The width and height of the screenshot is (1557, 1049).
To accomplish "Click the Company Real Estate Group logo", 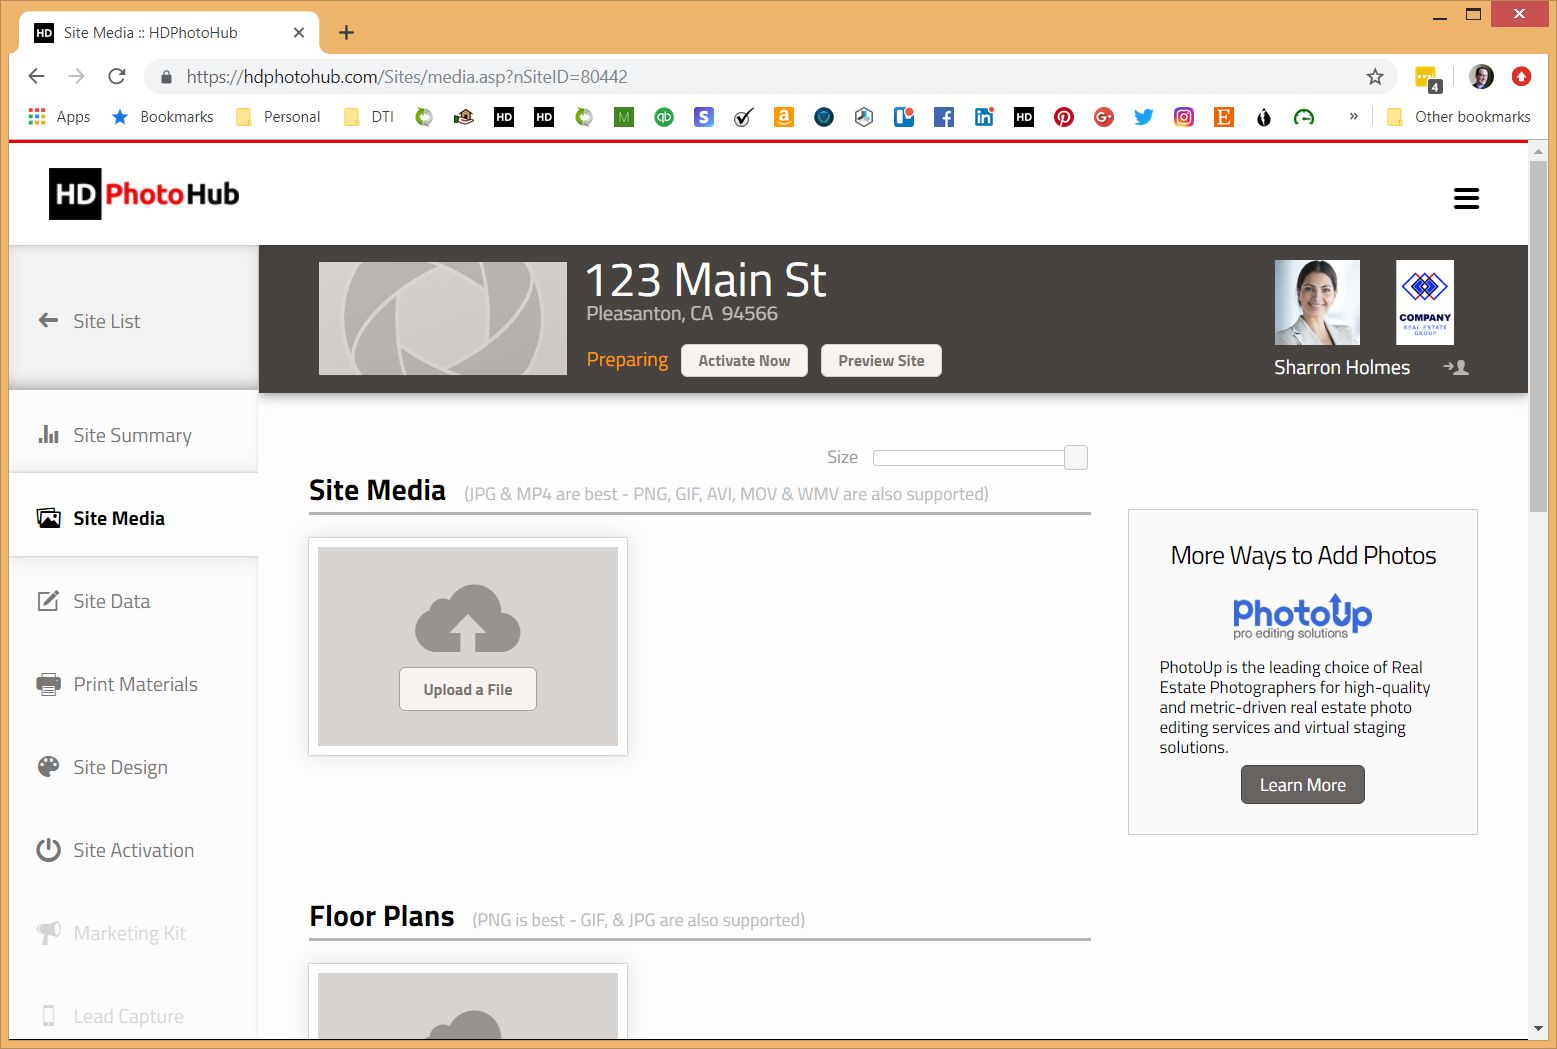I will (x=1425, y=302).
